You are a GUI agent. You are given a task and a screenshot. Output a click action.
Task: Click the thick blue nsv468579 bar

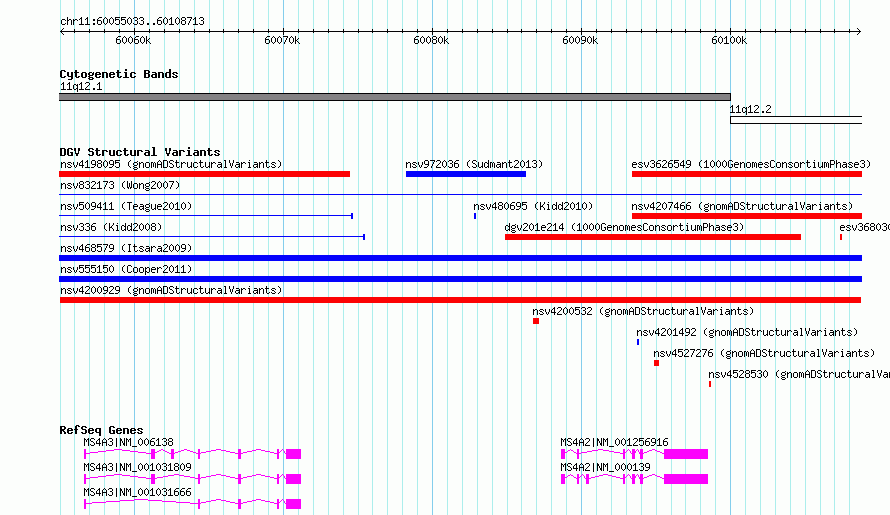click(x=460, y=258)
